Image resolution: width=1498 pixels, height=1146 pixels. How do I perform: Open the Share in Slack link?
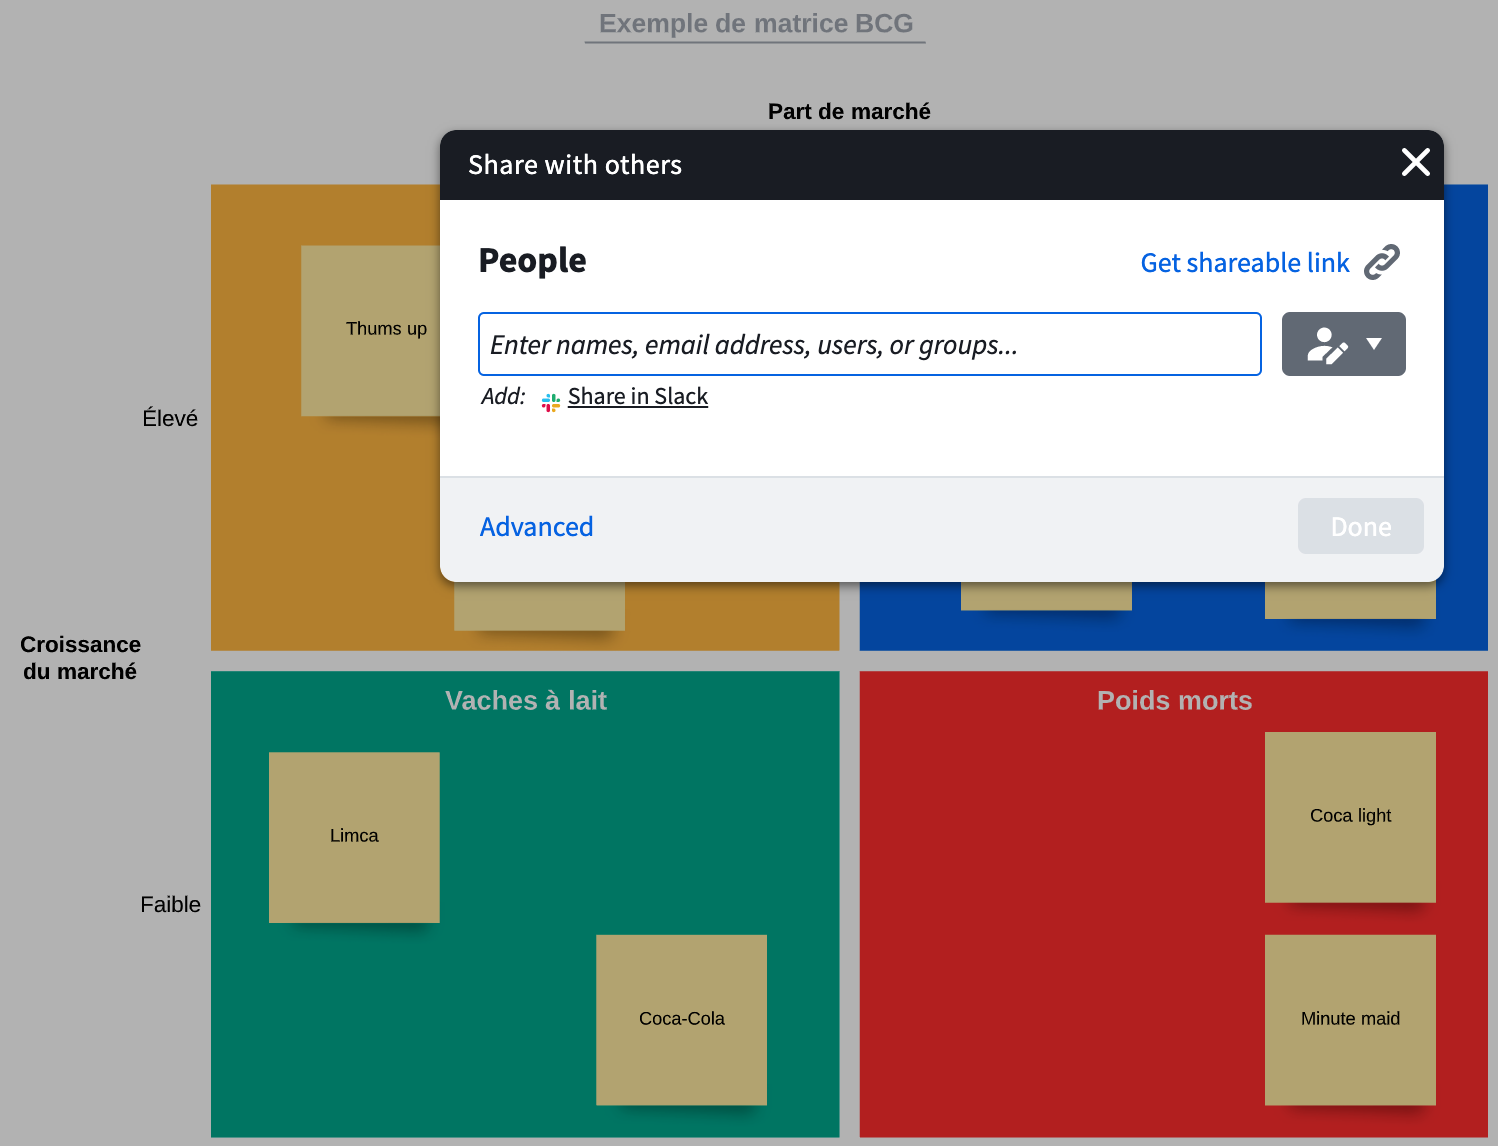[x=637, y=397]
